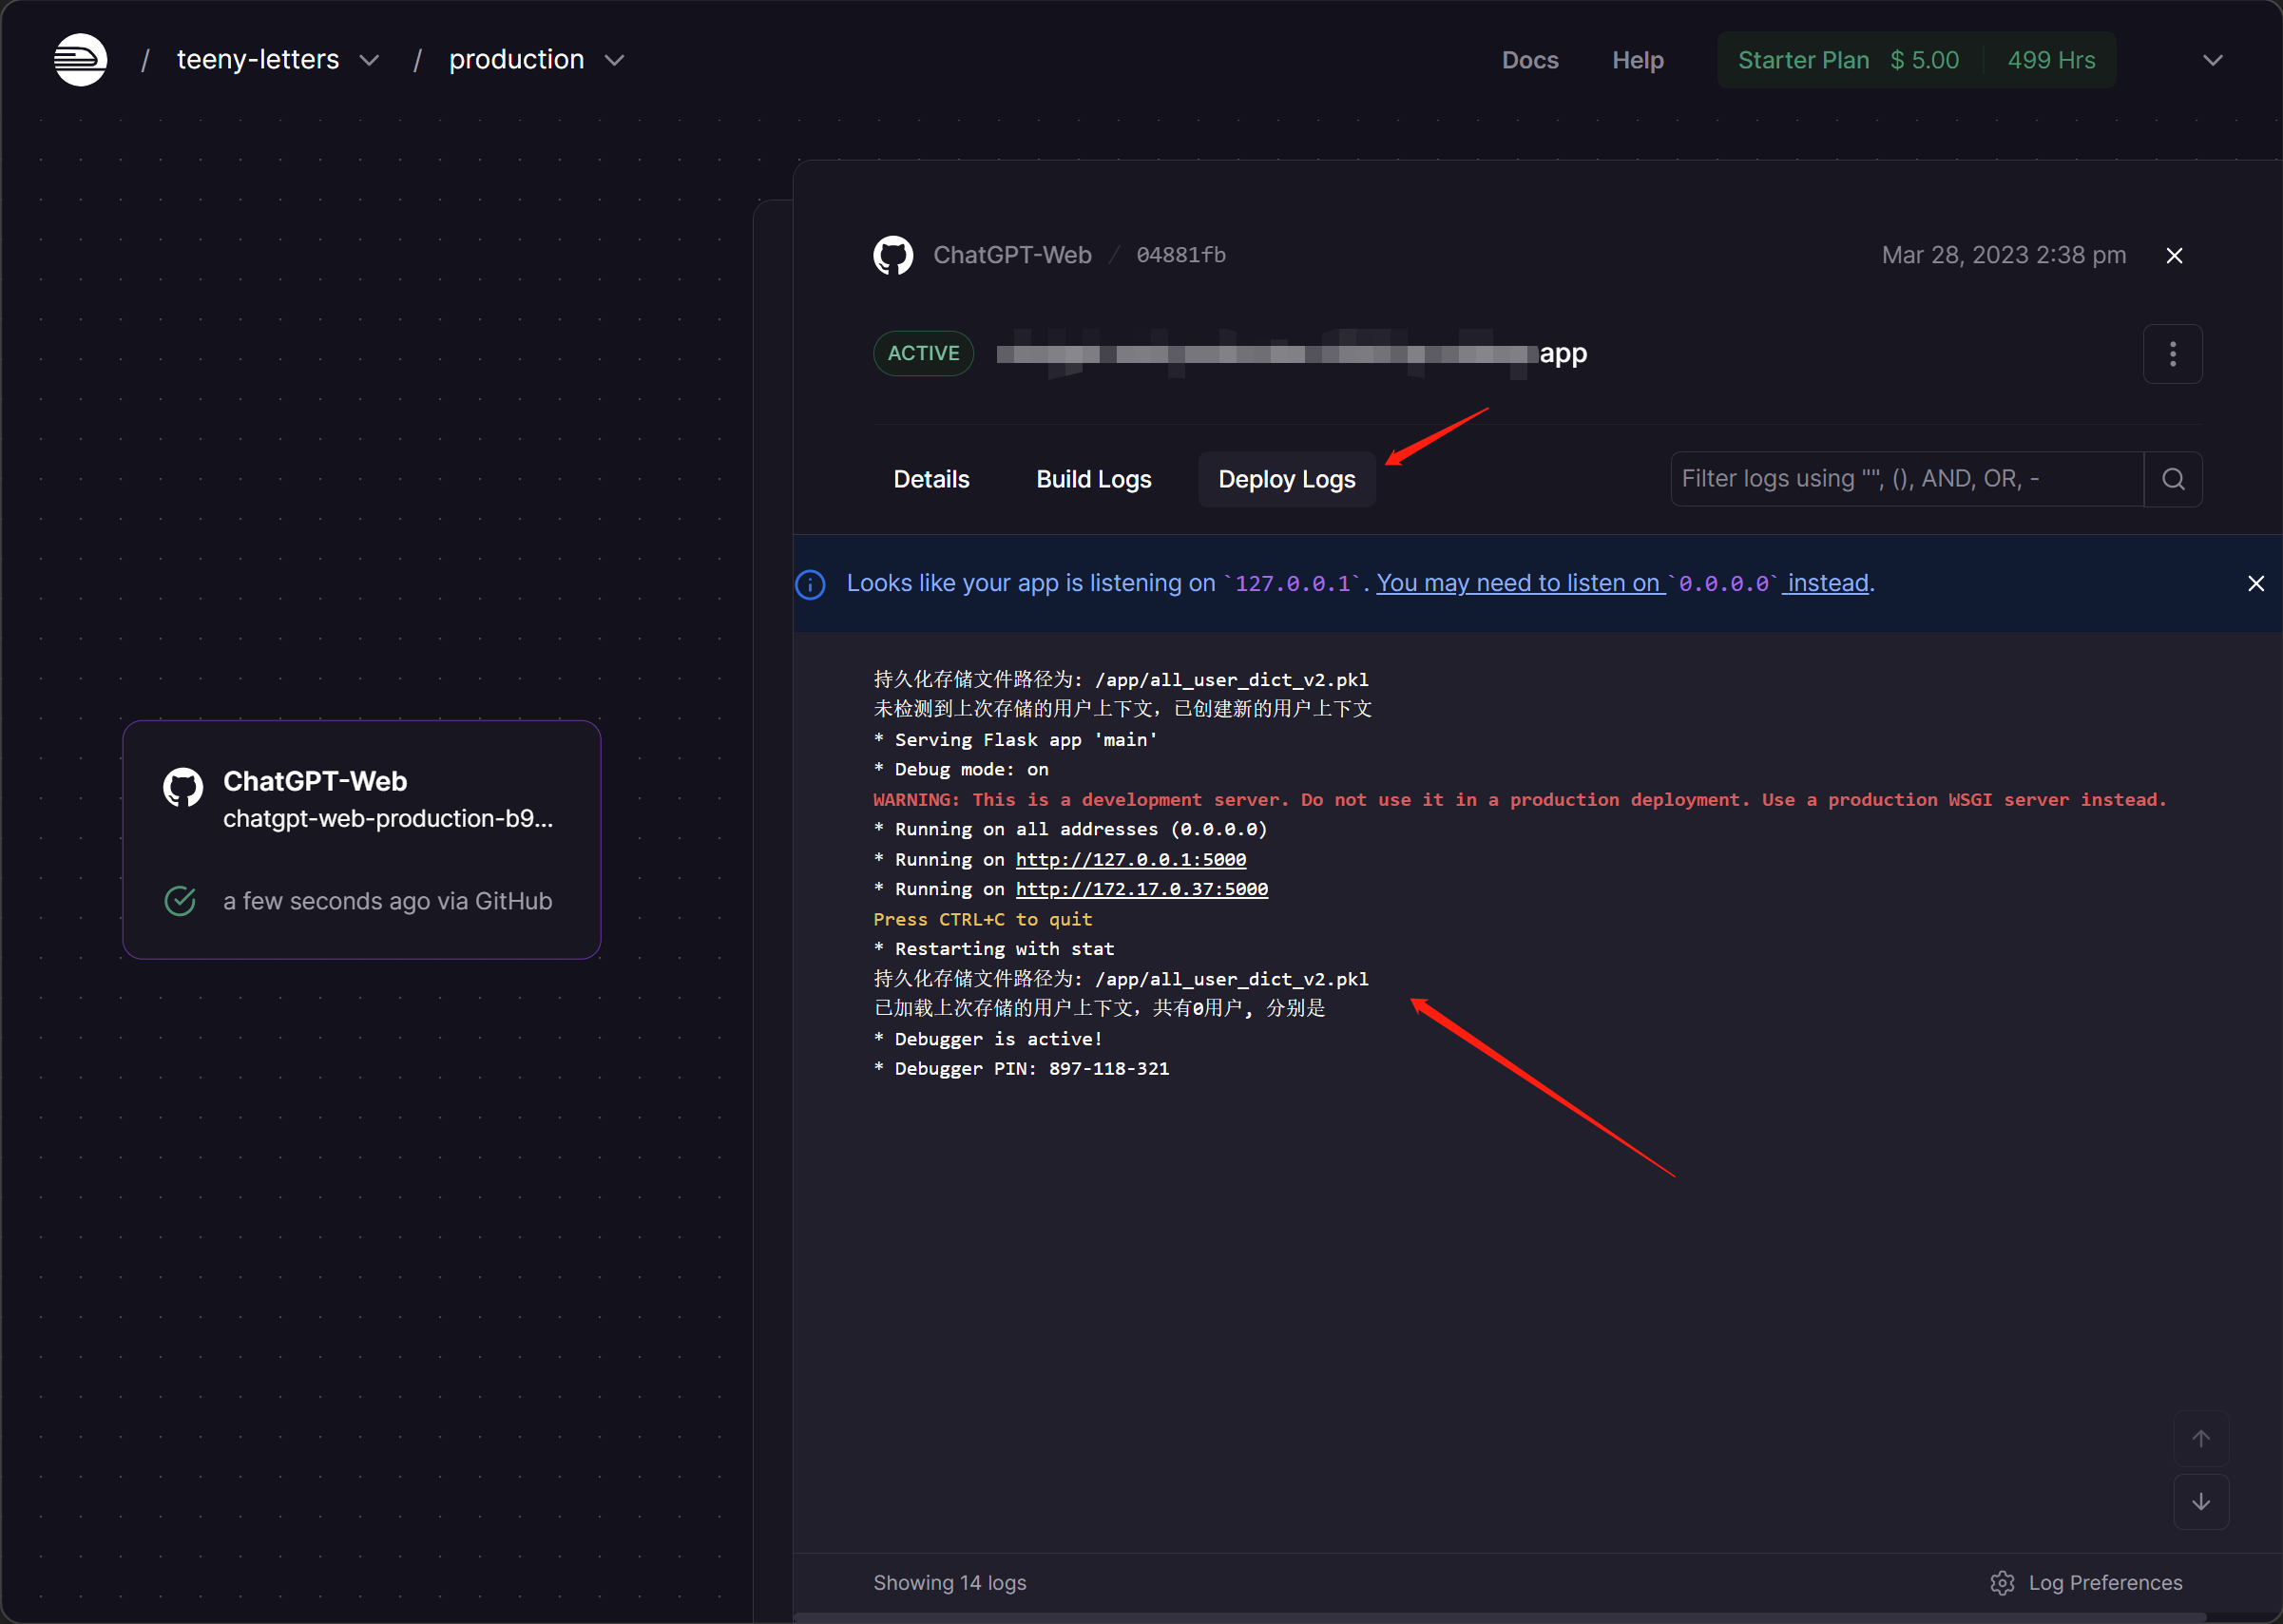Open the Help link
This screenshot has height=1624, width=2283.
(x=1638, y=60)
